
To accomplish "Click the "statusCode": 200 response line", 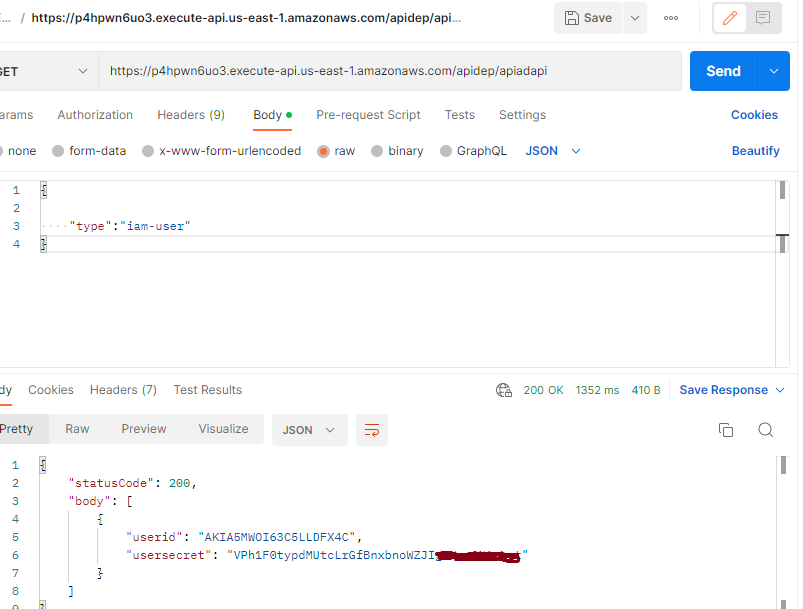I will coord(132,483).
